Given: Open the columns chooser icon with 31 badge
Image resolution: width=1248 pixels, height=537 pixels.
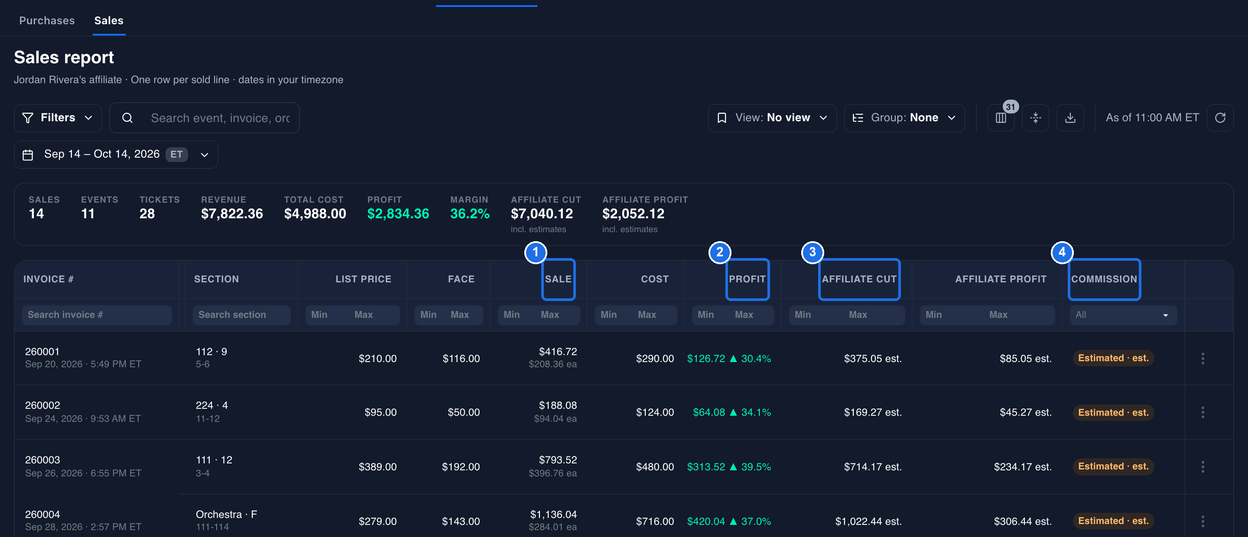Looking at the screenshot, I should click(1000, 118).
